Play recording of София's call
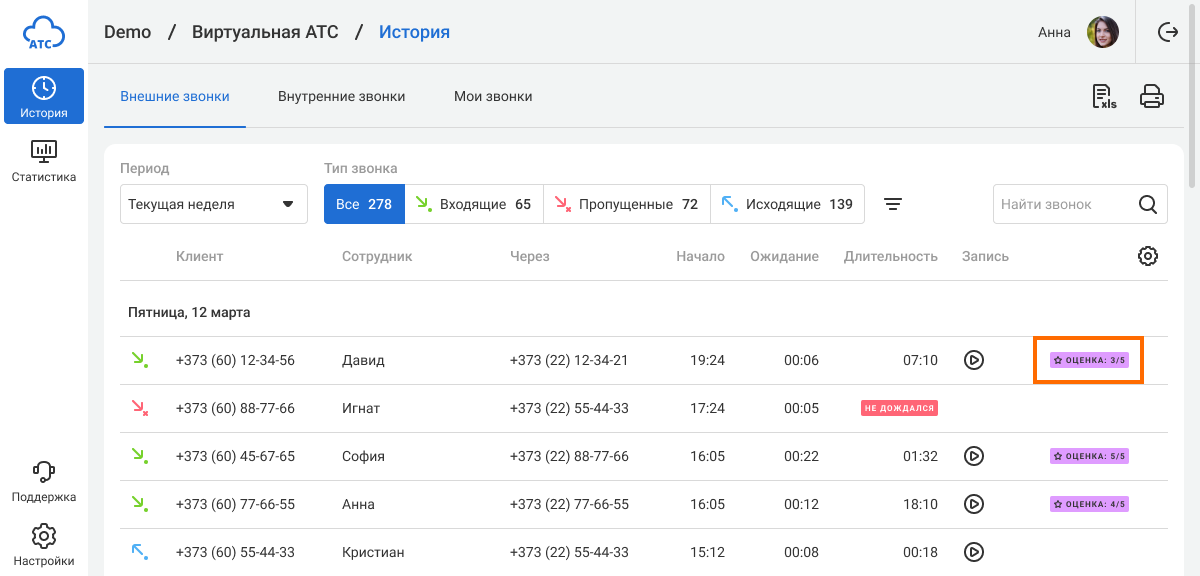1200x576 pixels. [974, 456]
